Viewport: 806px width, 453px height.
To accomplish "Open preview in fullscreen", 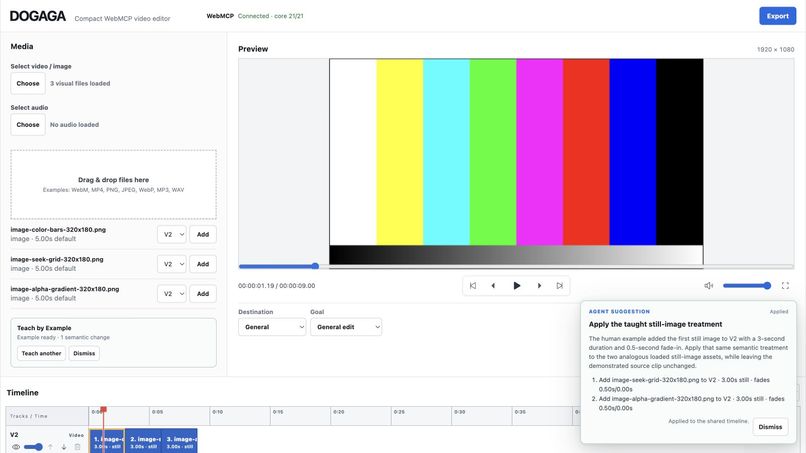I will click(x=785, y=286).
